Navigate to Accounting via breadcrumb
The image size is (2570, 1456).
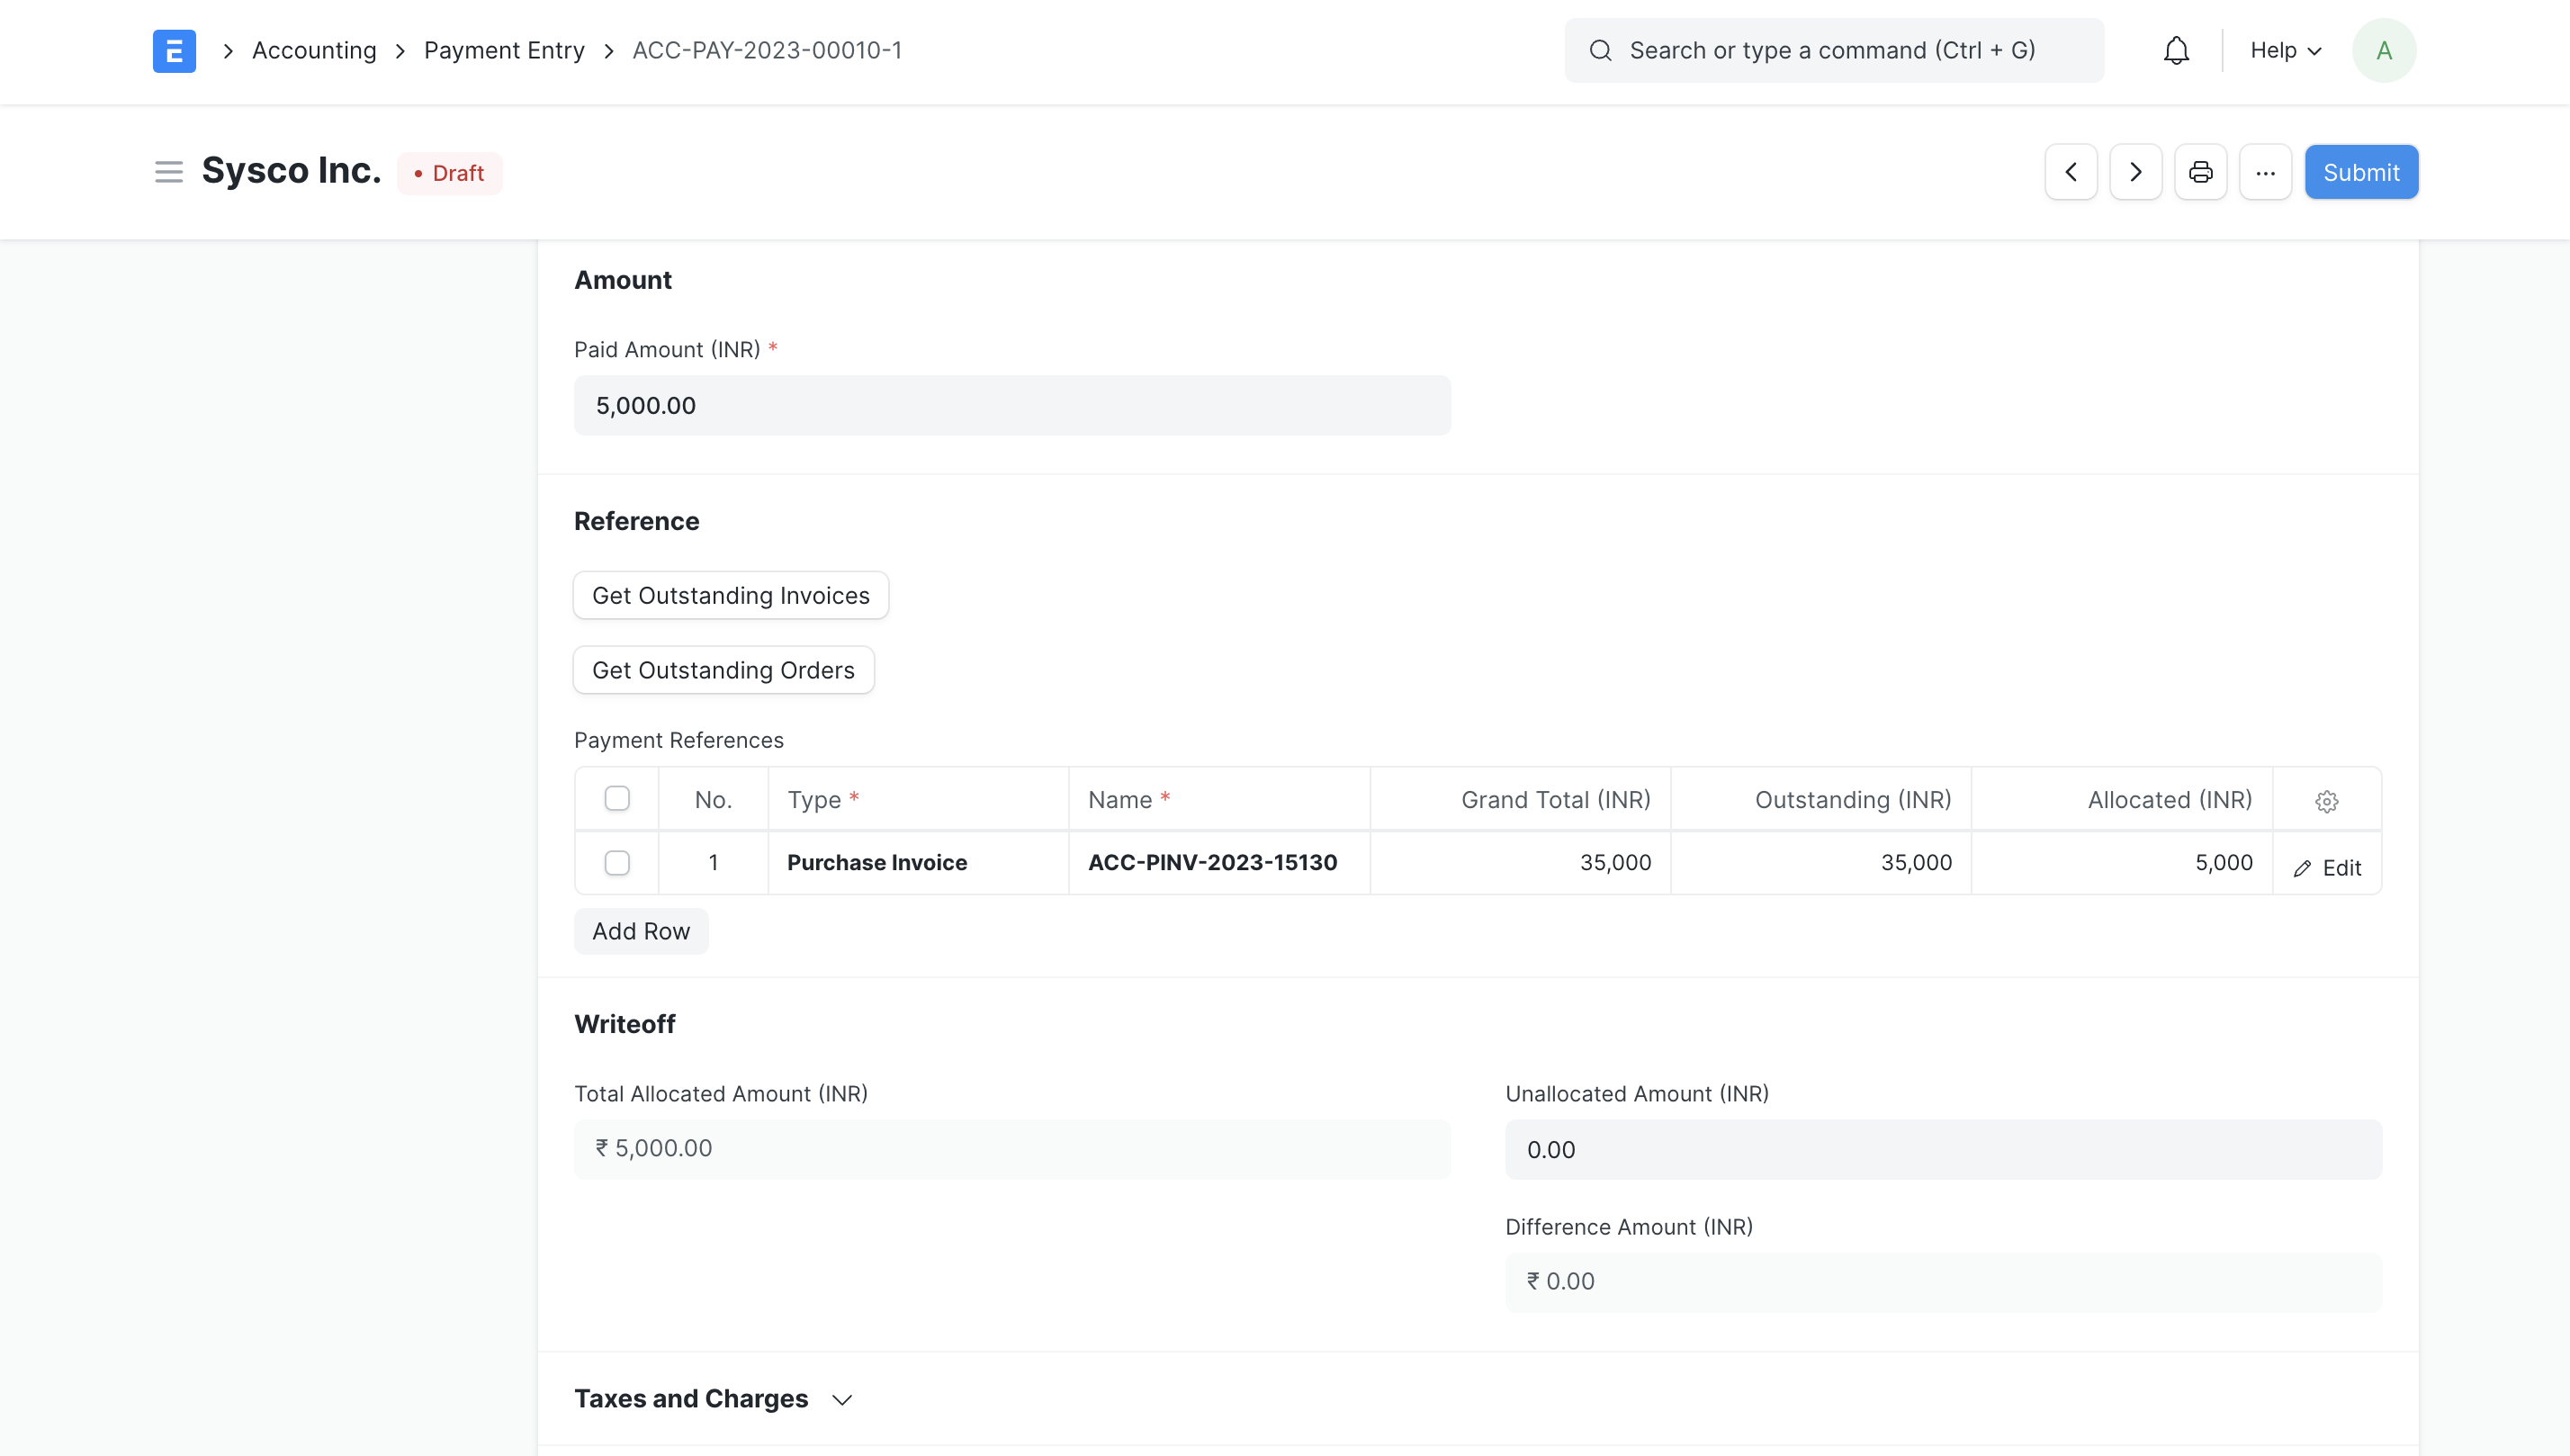[x=314, y=50]
